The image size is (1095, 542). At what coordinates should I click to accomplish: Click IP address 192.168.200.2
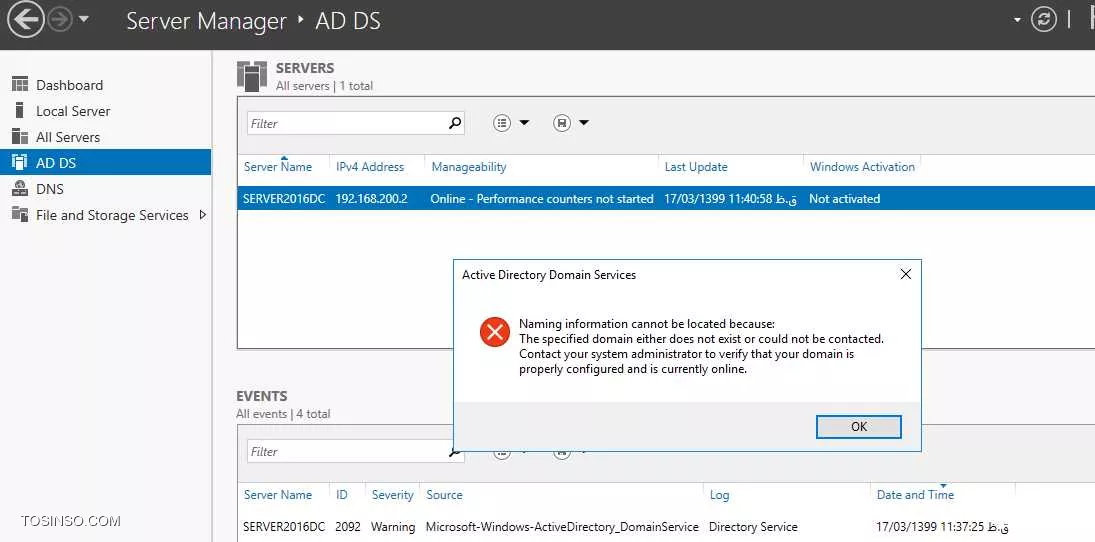tap(372, 199)
